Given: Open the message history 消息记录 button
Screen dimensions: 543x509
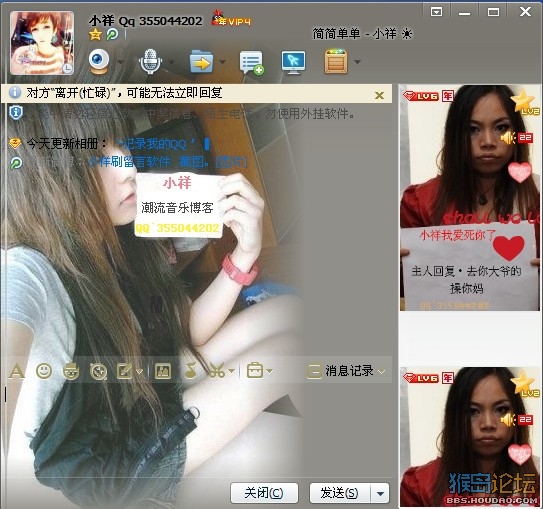Looking at the screenshot, I should 340,371.
